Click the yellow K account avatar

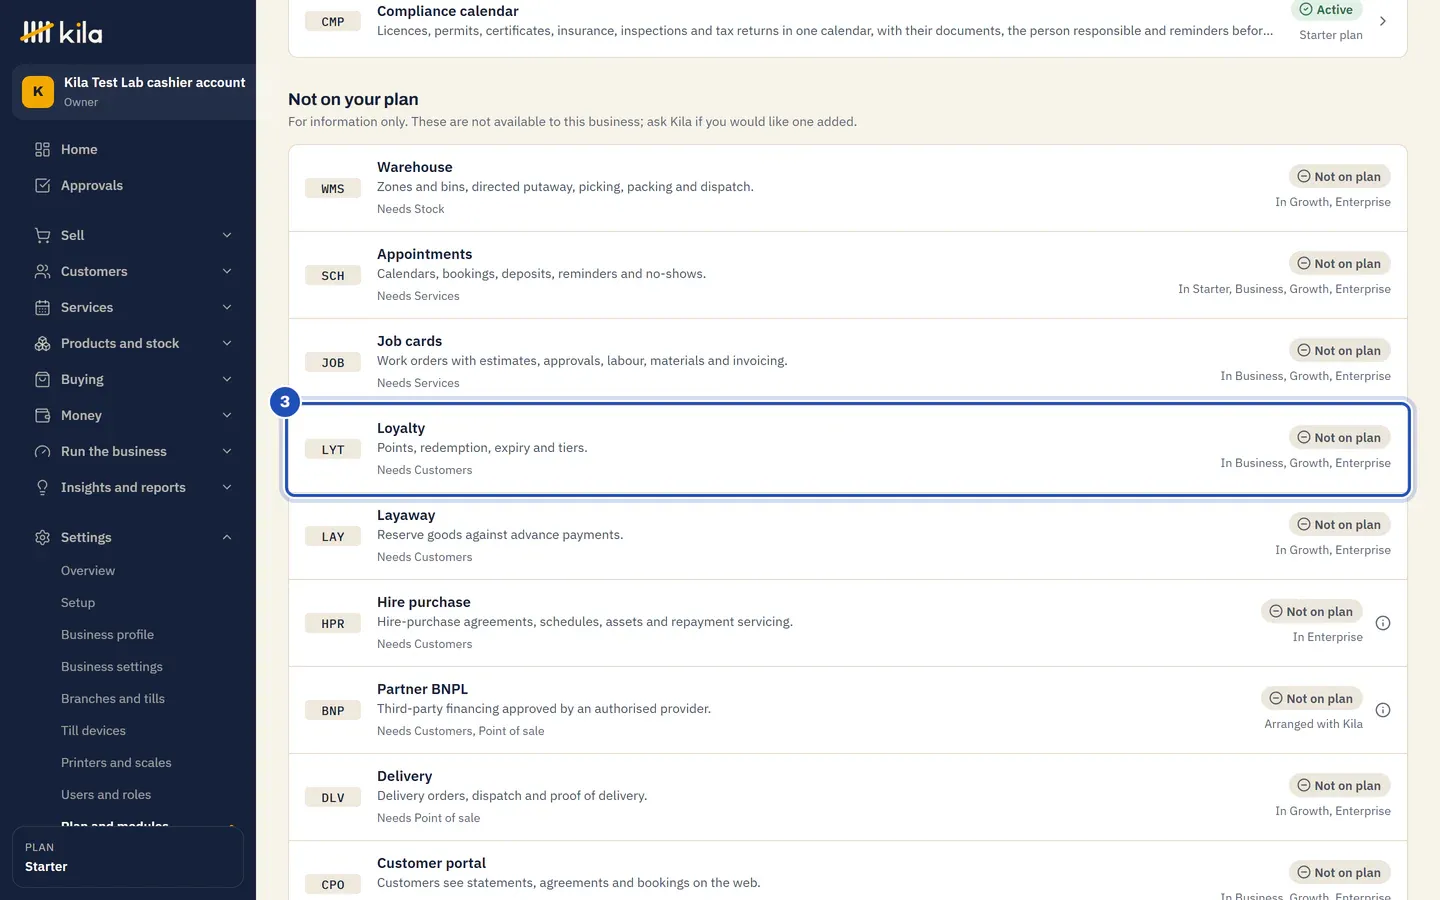[x=38, y=91]
